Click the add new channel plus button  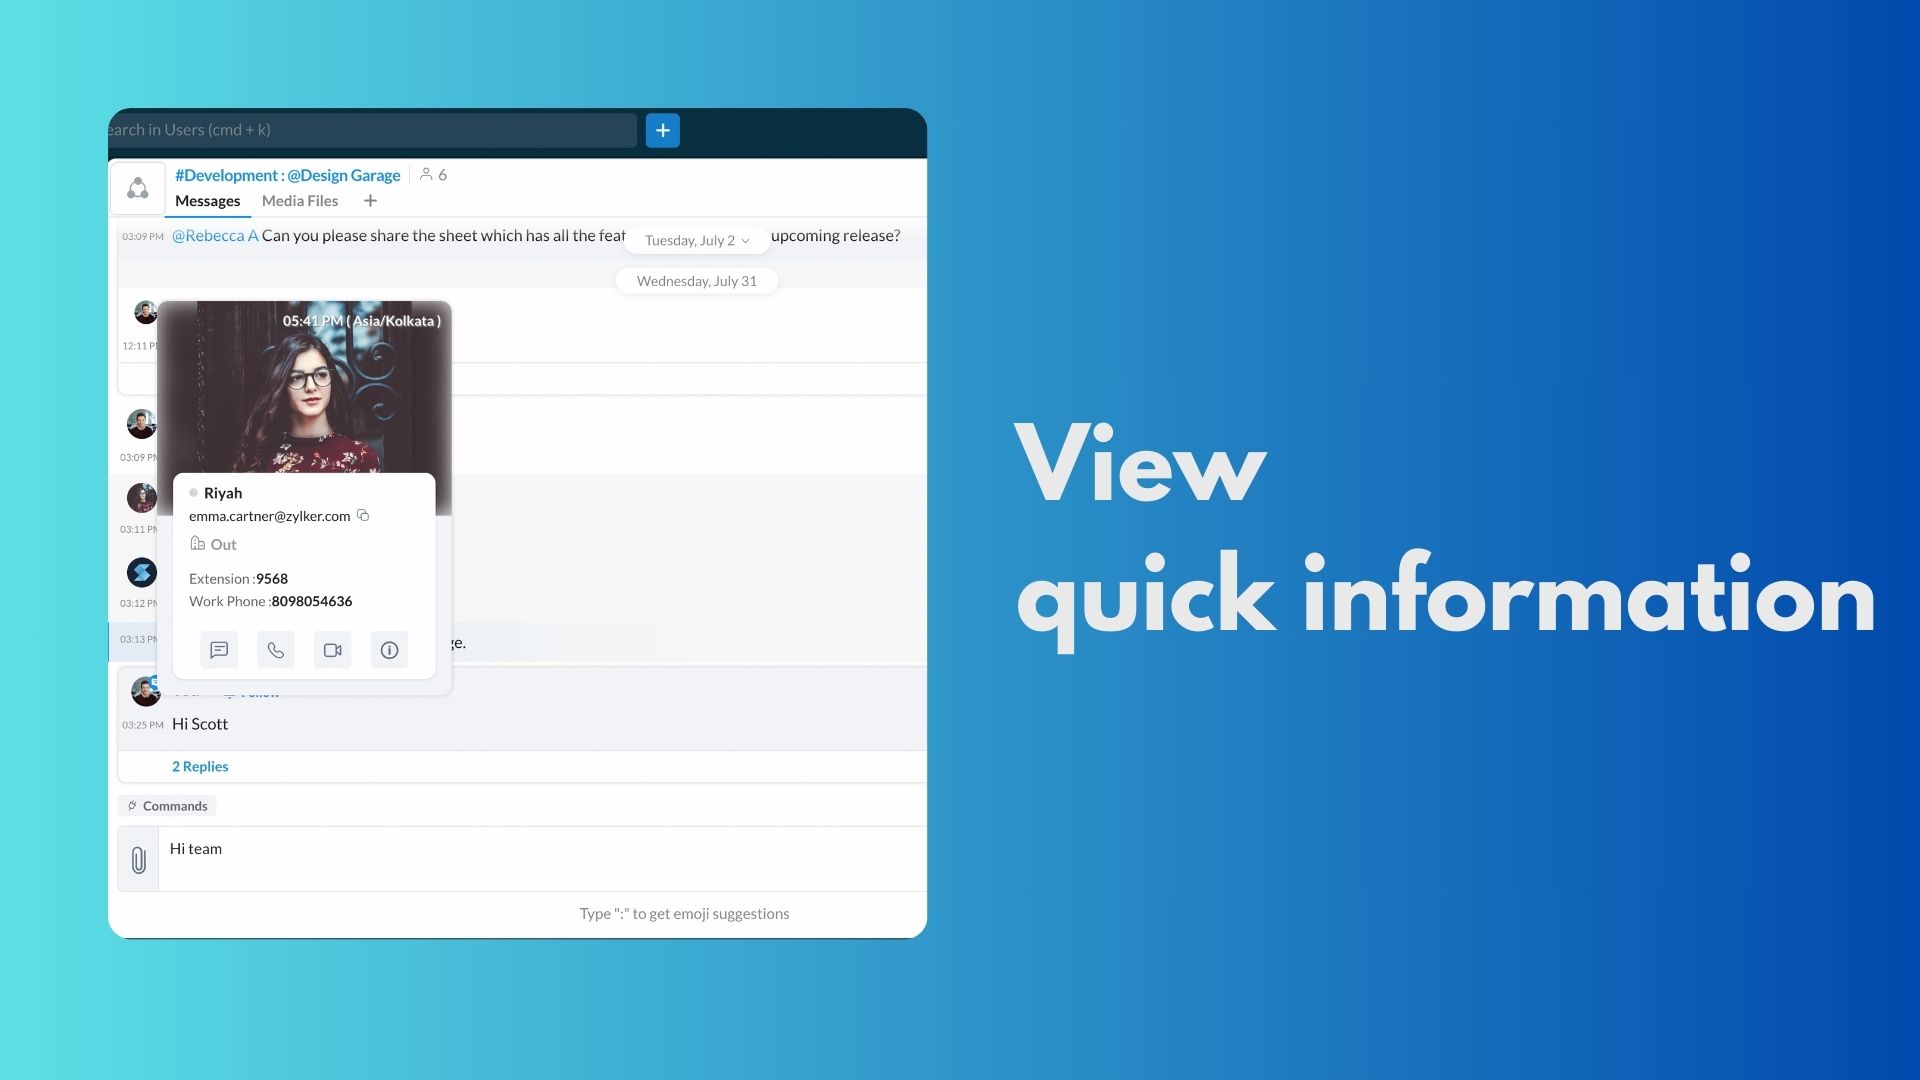tap(662, 129)
